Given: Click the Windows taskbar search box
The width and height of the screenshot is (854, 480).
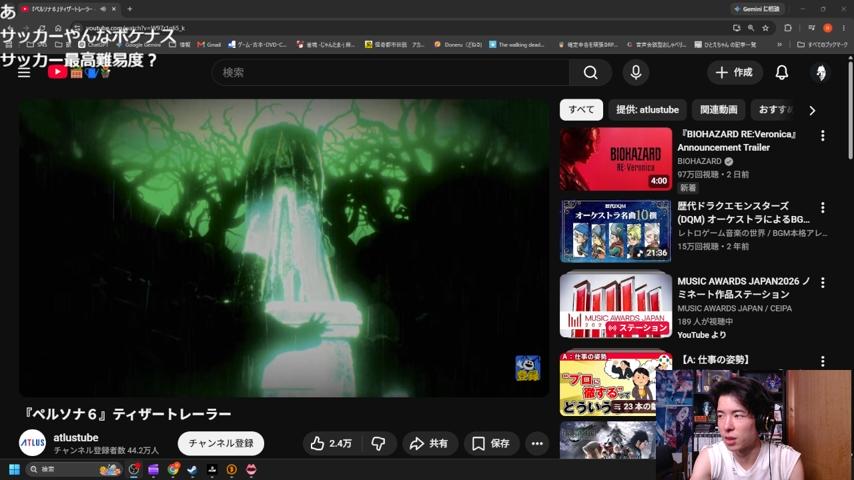Looking at the screenshot, I should click(x=74, y=469).
